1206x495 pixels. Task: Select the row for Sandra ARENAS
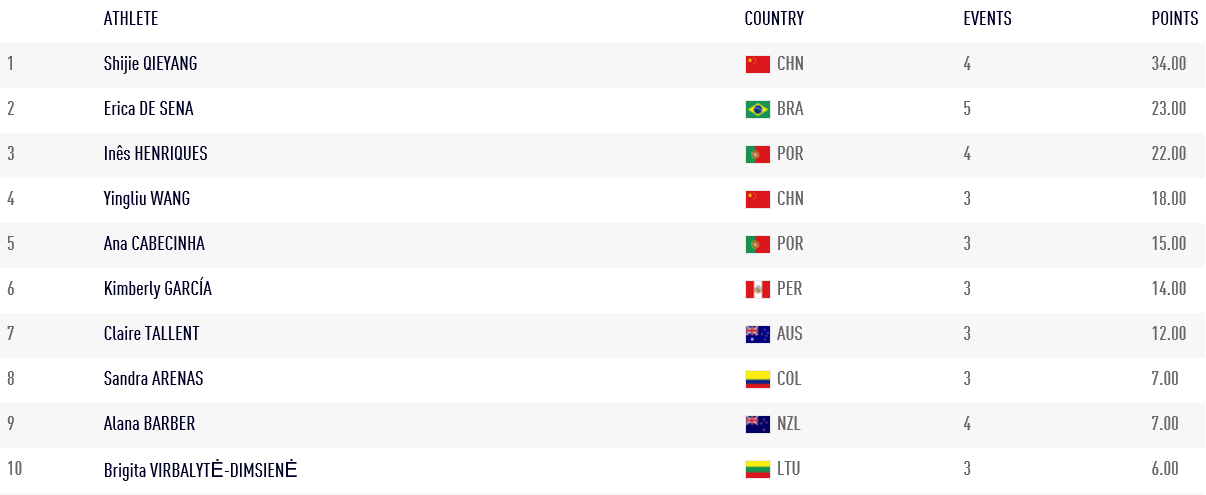(x=603, y=379)
